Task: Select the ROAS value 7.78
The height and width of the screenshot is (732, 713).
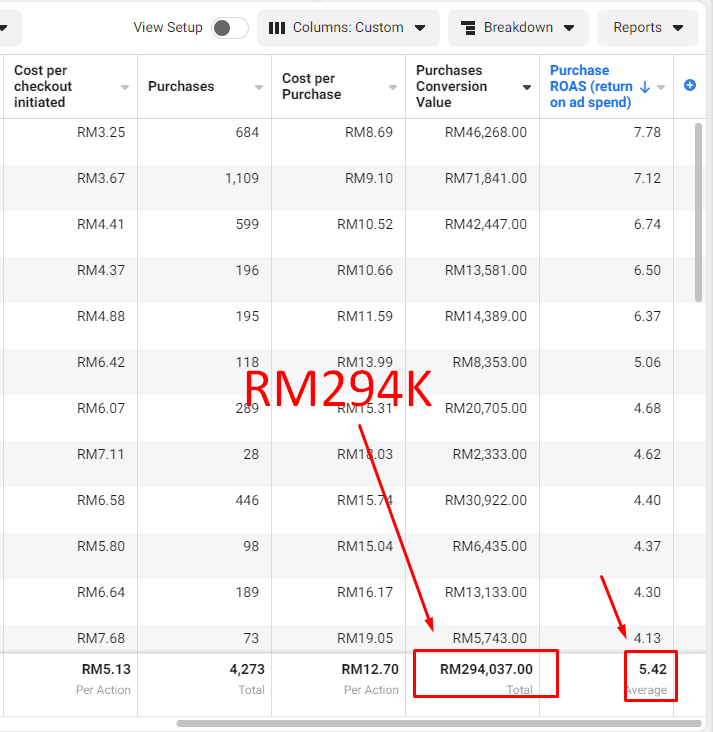Action: [x=647, y=133]
